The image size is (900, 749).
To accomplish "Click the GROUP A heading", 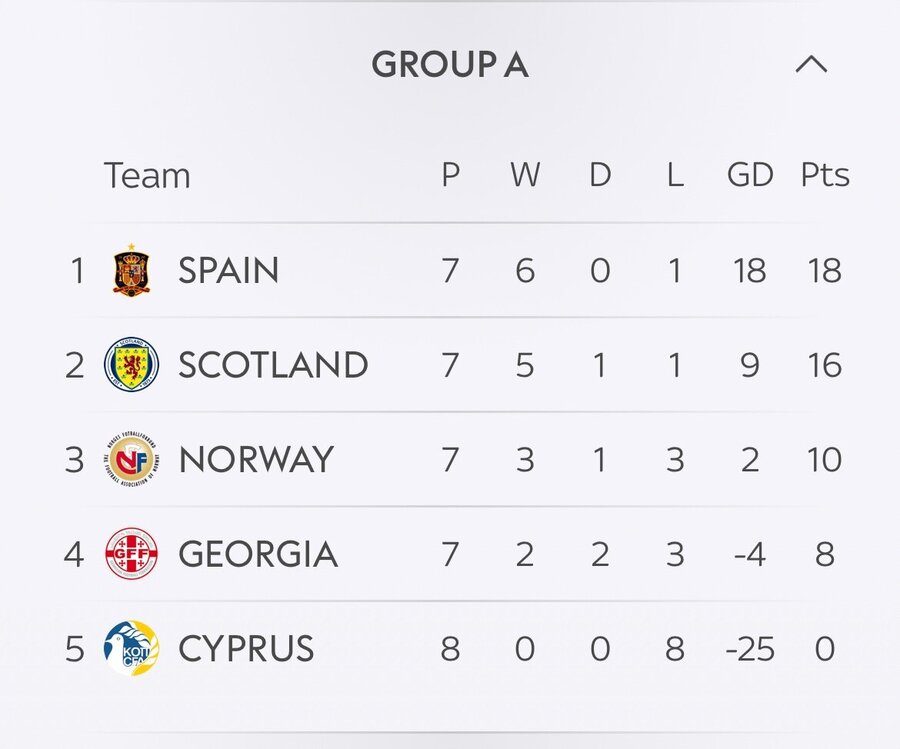I will point(450,64).
